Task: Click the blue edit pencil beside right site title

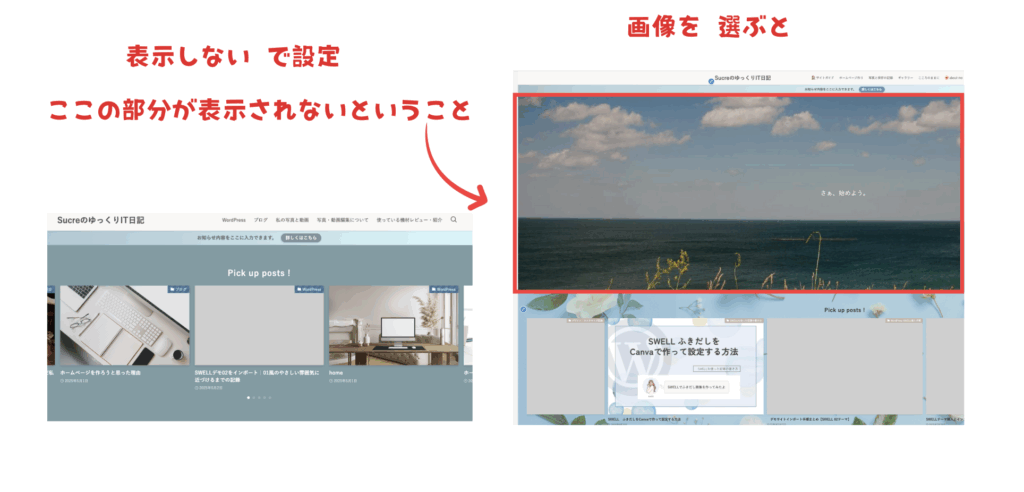Action: [x=711, y=79]
